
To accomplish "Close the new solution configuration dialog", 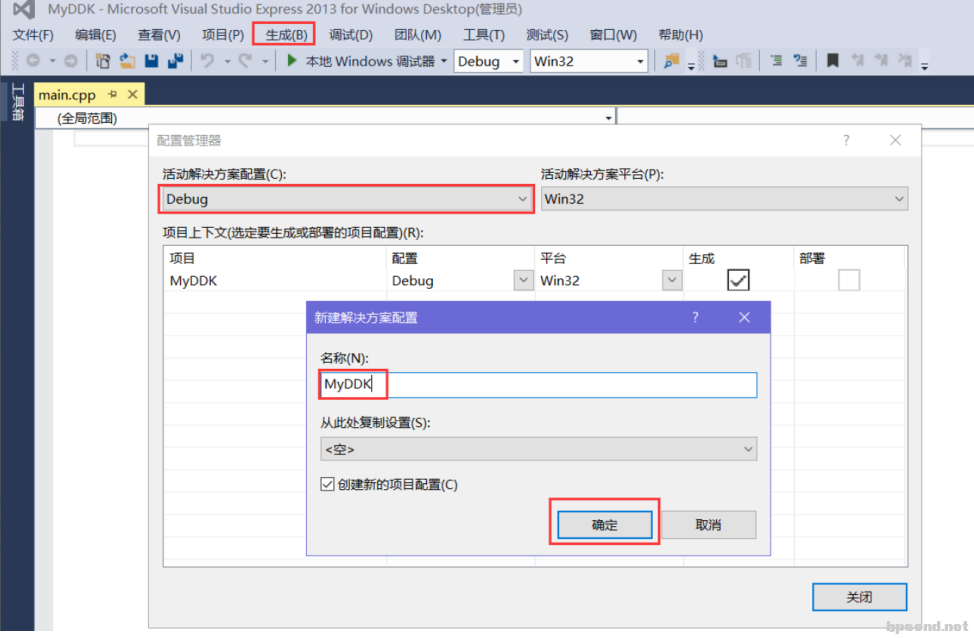I will (x=744, y=317).
